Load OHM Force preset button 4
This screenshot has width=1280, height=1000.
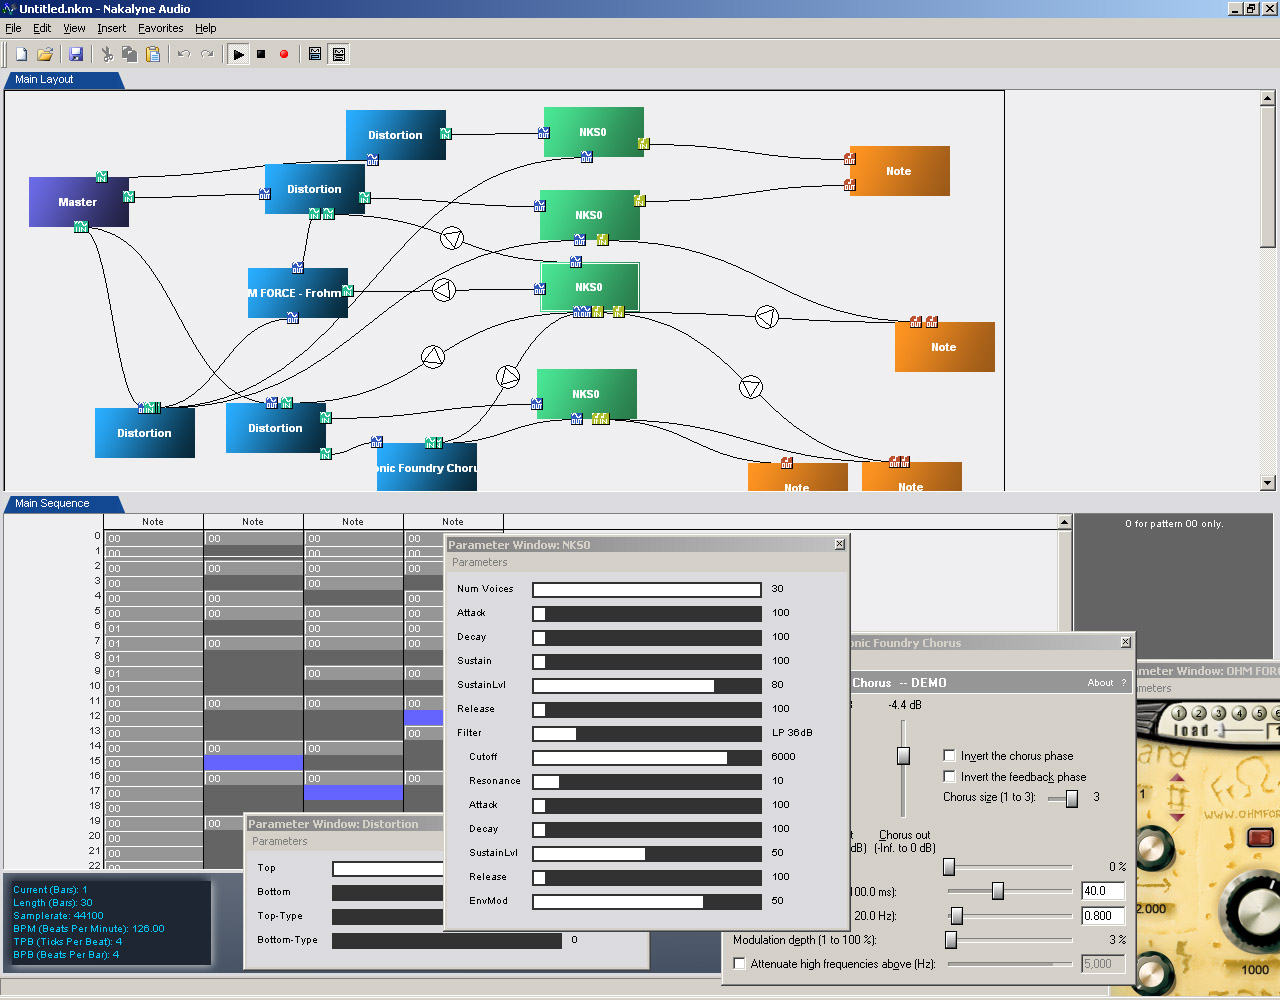click(1239, 713)
